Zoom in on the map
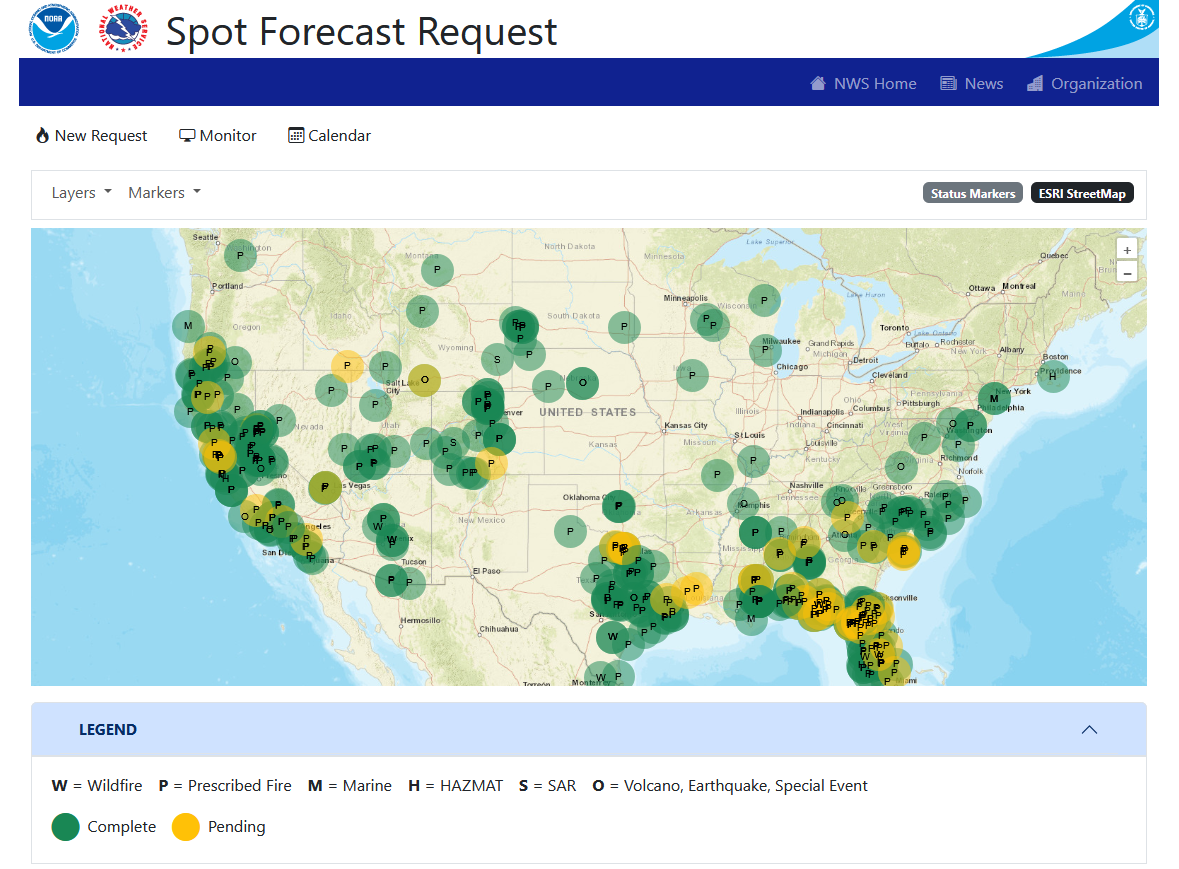Image resolution: width=1179 pixels, height=869 pixels. pos(1127,250)
